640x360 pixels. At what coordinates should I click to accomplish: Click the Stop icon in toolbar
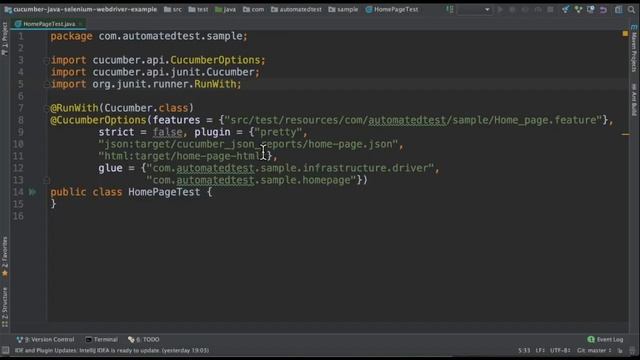550,9
